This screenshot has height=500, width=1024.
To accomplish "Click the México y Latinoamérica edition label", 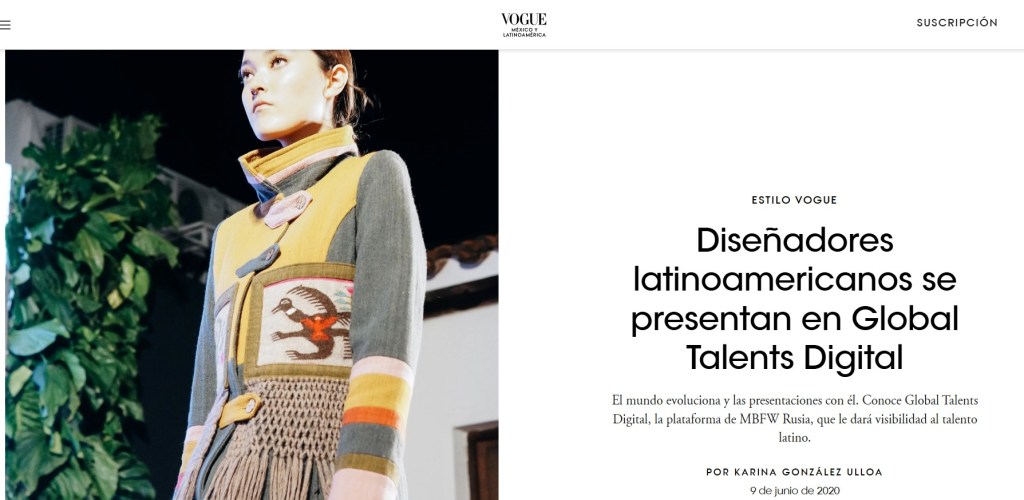I will (x=524, y=32).
